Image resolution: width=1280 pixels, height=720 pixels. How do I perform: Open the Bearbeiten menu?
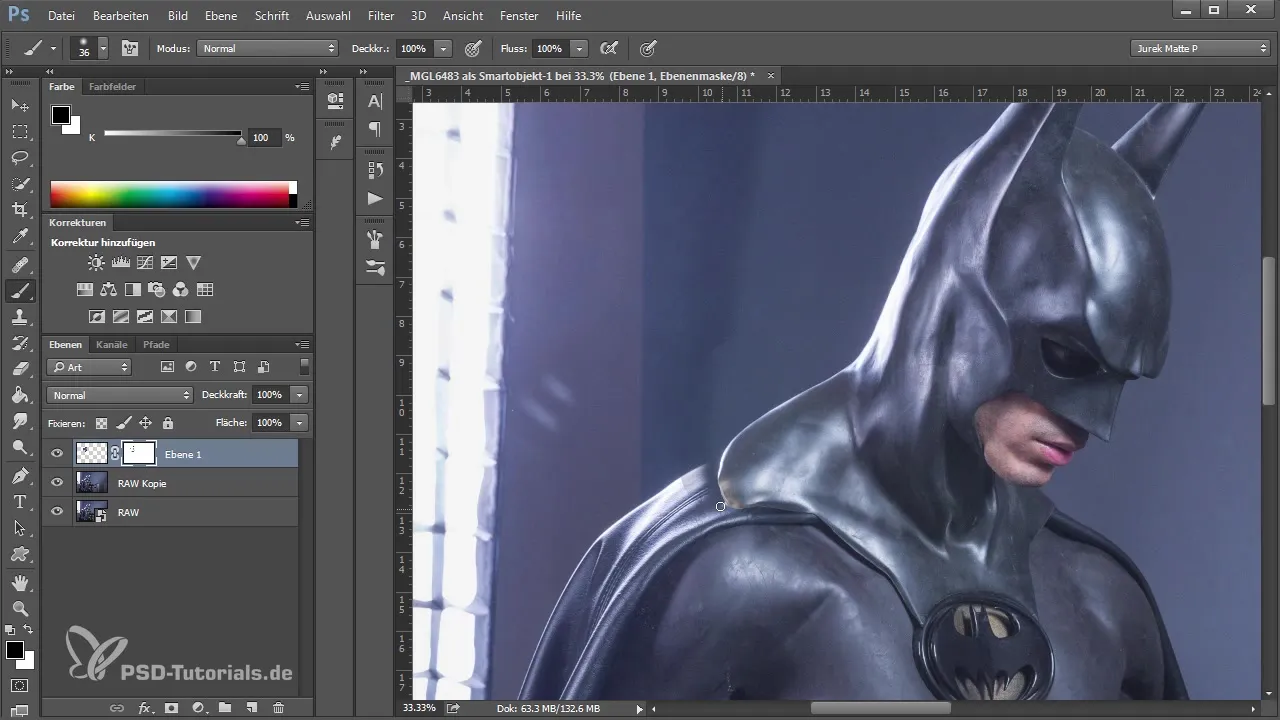(x=121, y=16)
